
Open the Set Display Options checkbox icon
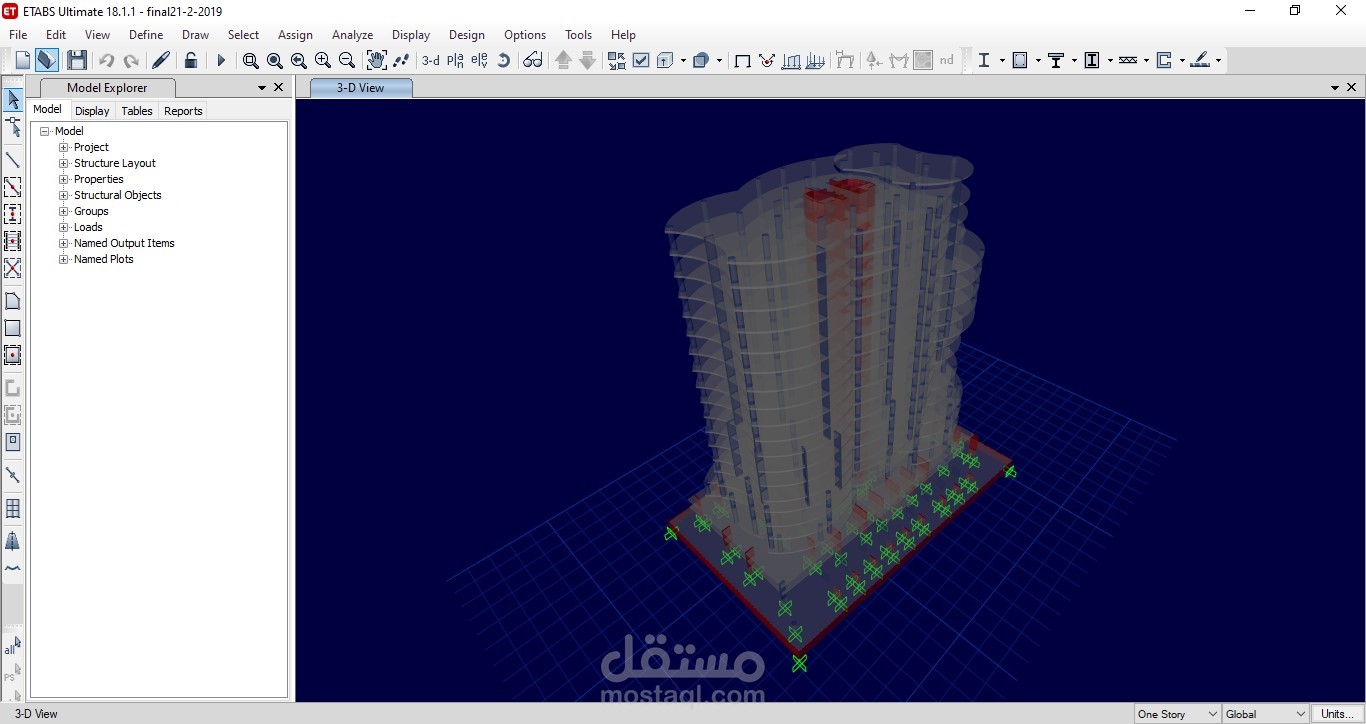pyautogui.click(x=641, y=60)
